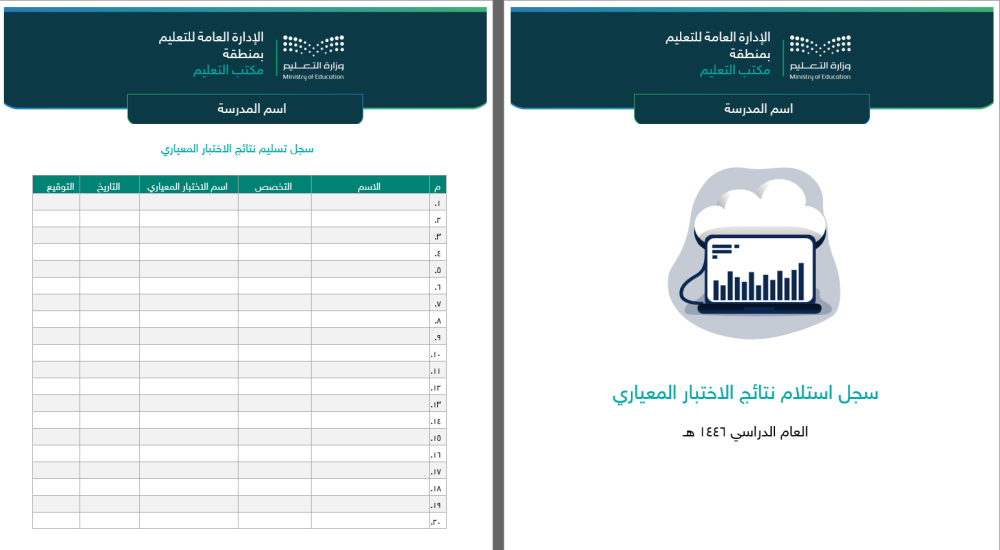This screenshot has width=1000, height=550.
Task: Click the التخصص column header
Action: coord(274,186)
